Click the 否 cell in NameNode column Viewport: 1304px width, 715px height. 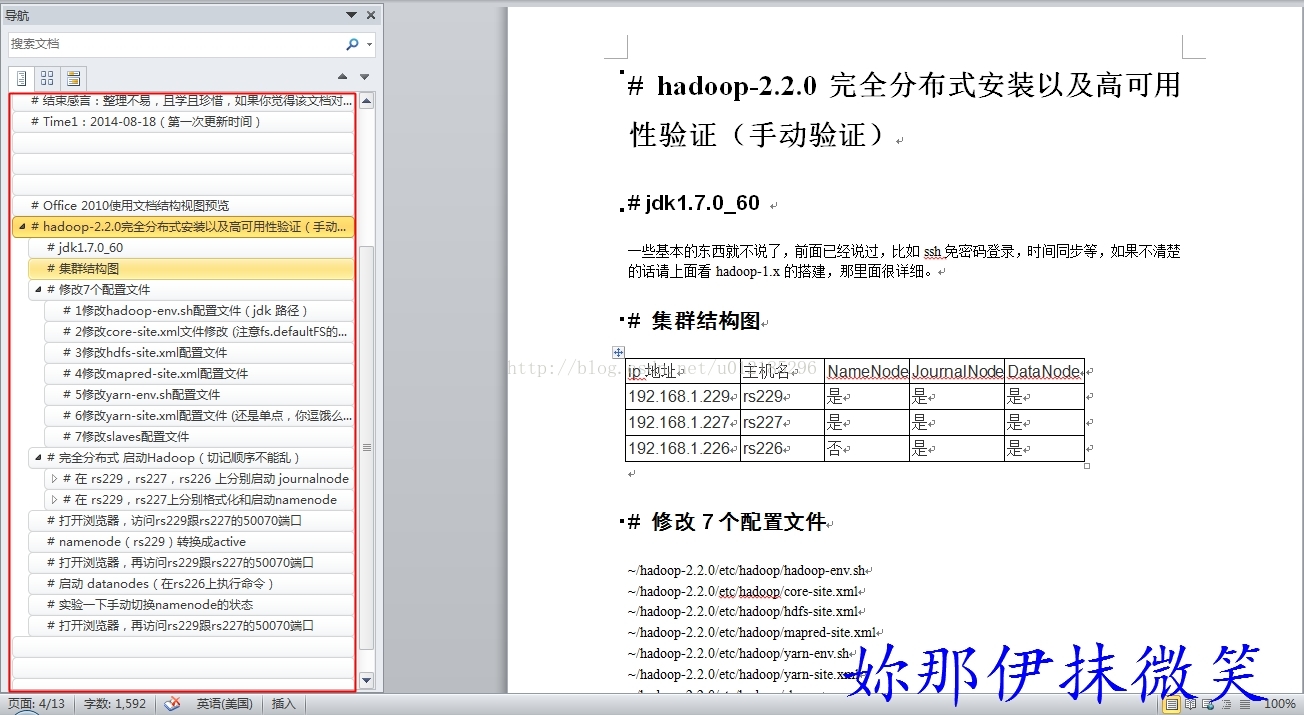pyautogui.click(x=867, y=448)
